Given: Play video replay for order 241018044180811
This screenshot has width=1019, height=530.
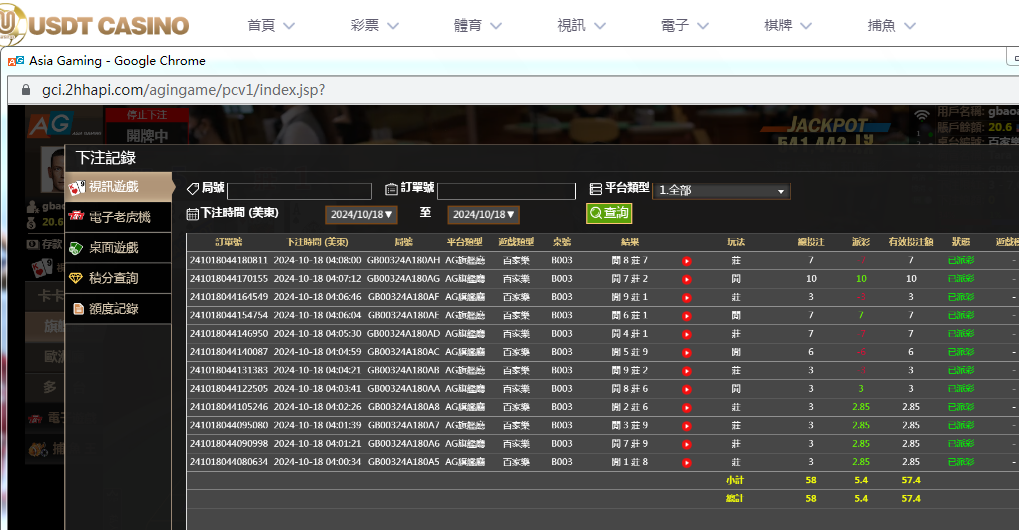Looking at the screenshot, I should coord(687,261).
